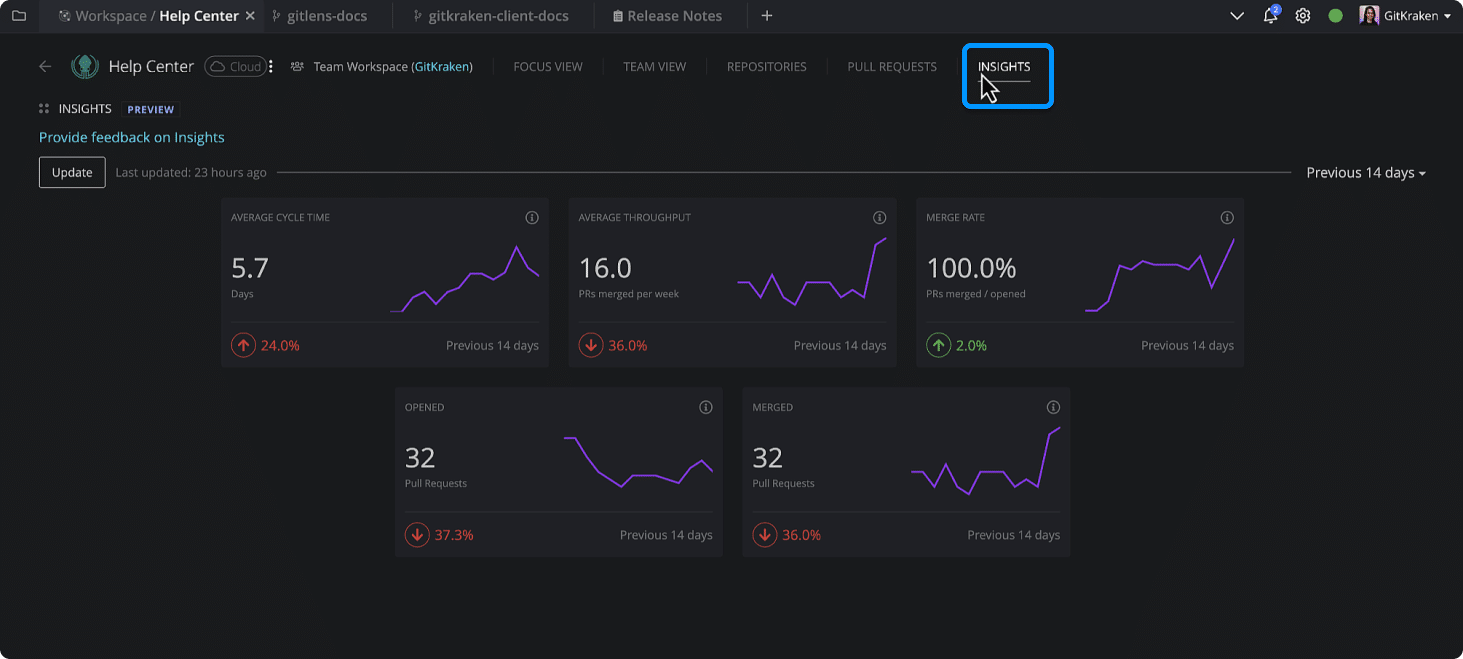Open the three-dot menu beside the Cloud badge

point(270,65)
